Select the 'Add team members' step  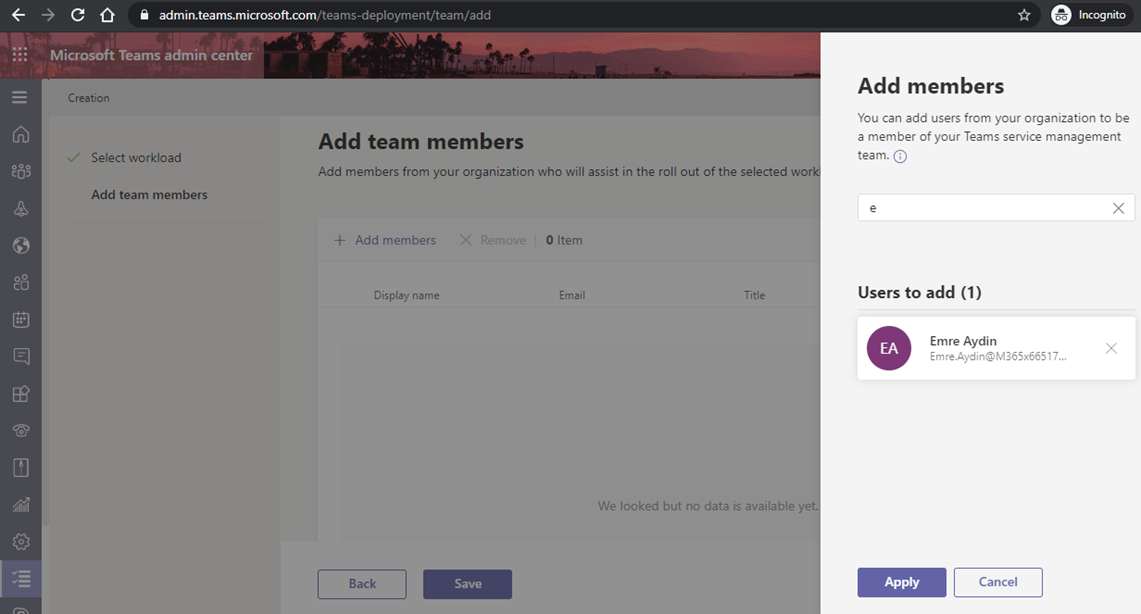[x=149, y=195]
